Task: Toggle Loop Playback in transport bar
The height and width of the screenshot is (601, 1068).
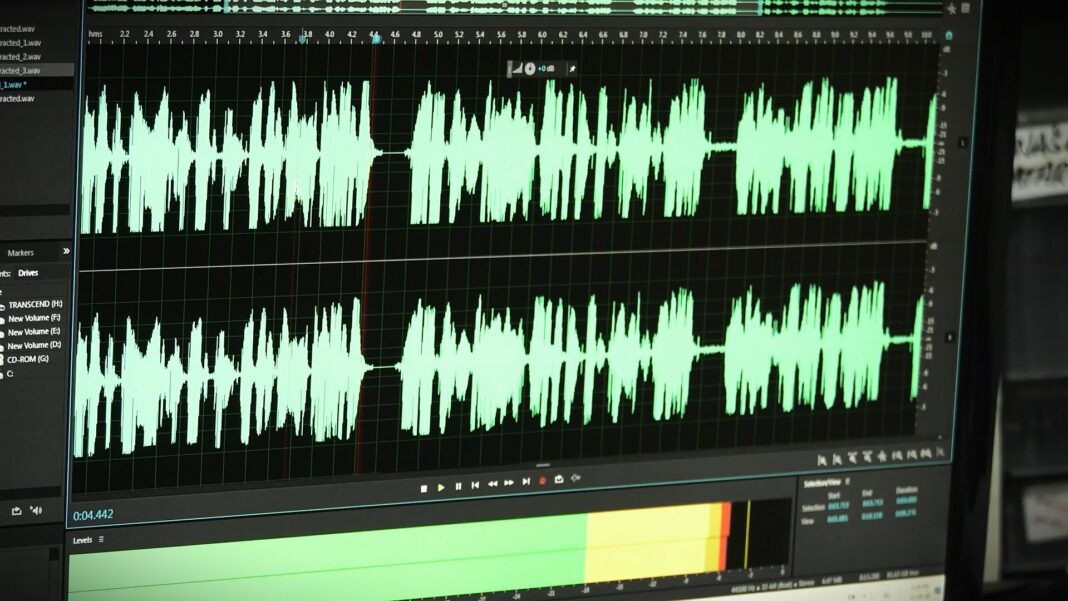Action: coord(559,480)
